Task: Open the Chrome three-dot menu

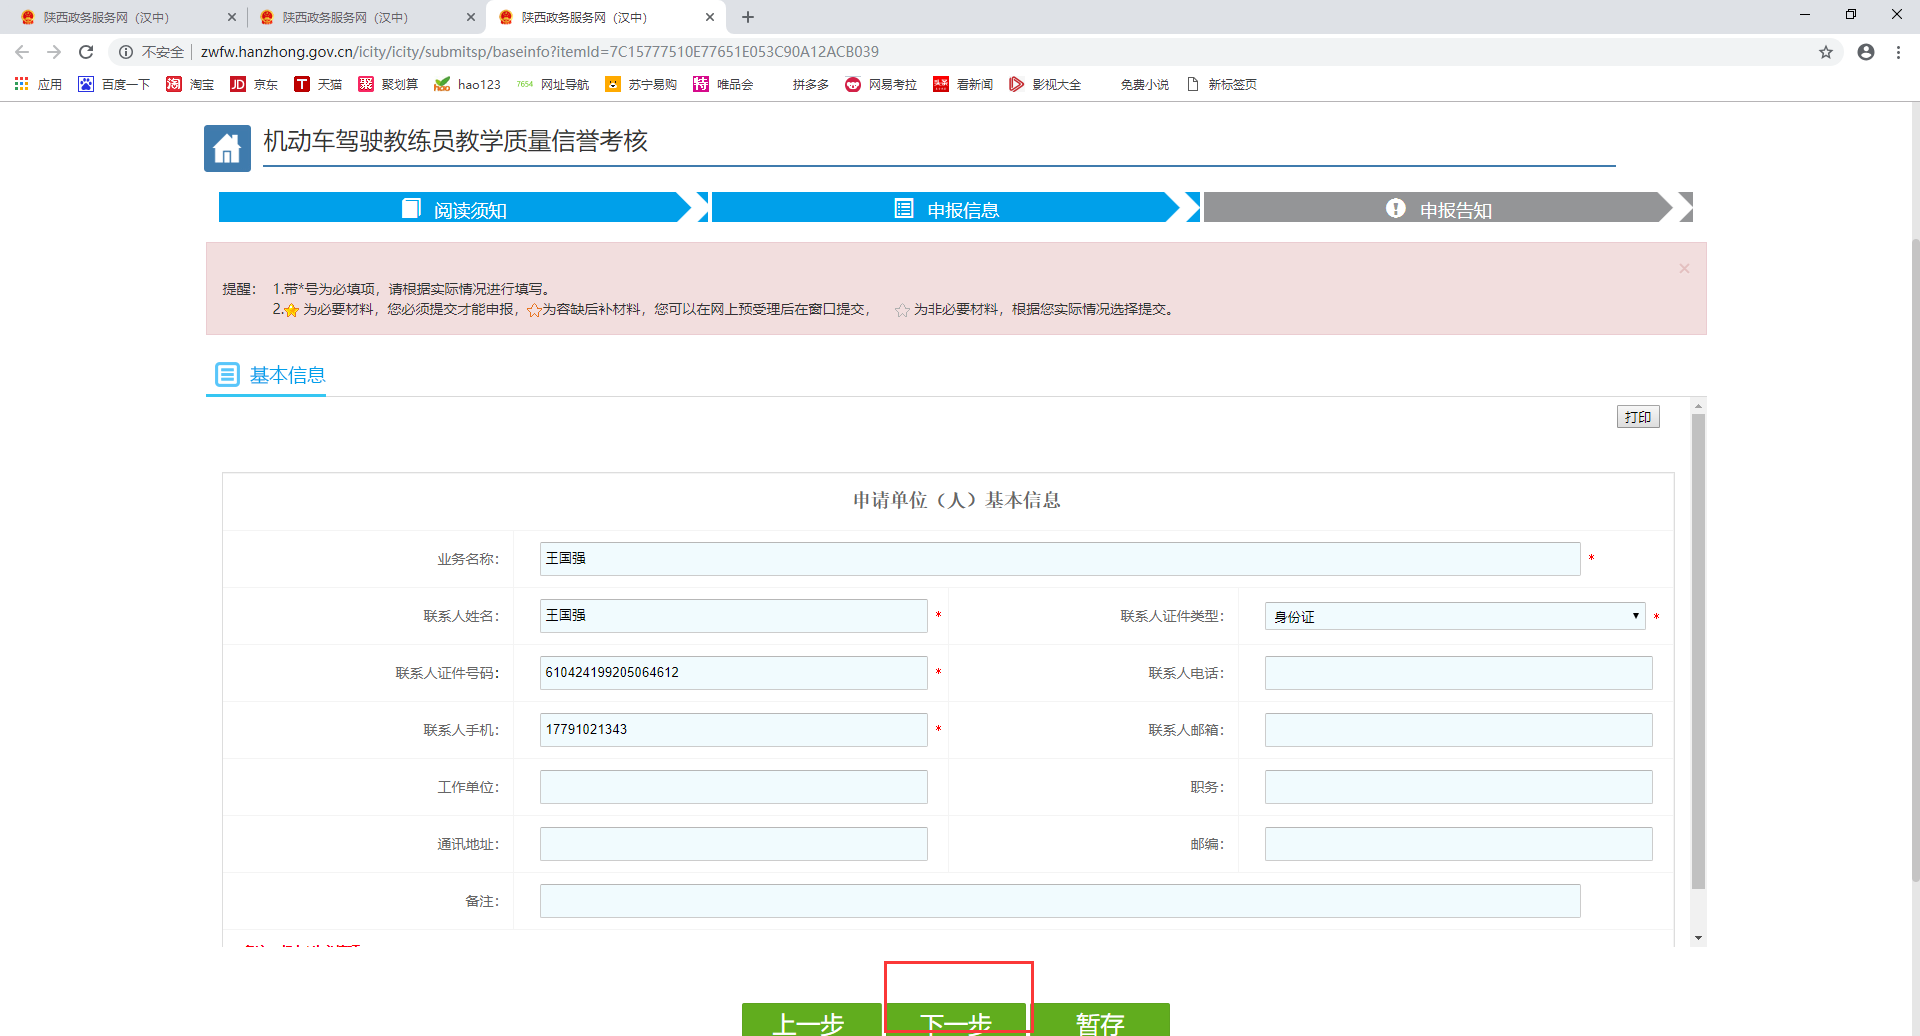Action: click(1898, 52)
